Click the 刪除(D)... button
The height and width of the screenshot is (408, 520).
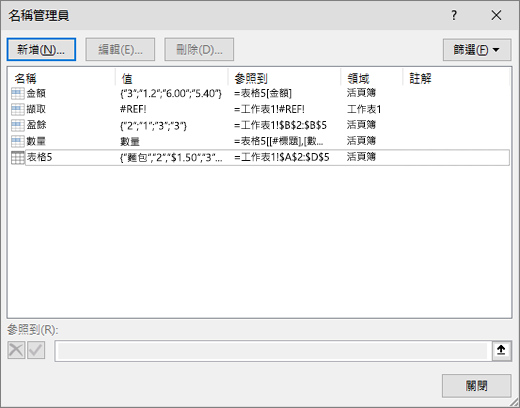(x=199, y=50)
